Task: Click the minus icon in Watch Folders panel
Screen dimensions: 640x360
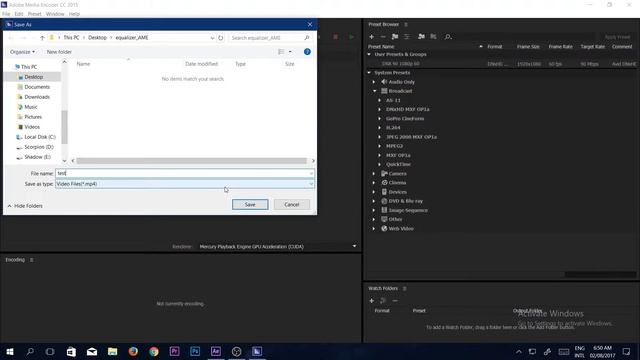Action: (395, 301)
